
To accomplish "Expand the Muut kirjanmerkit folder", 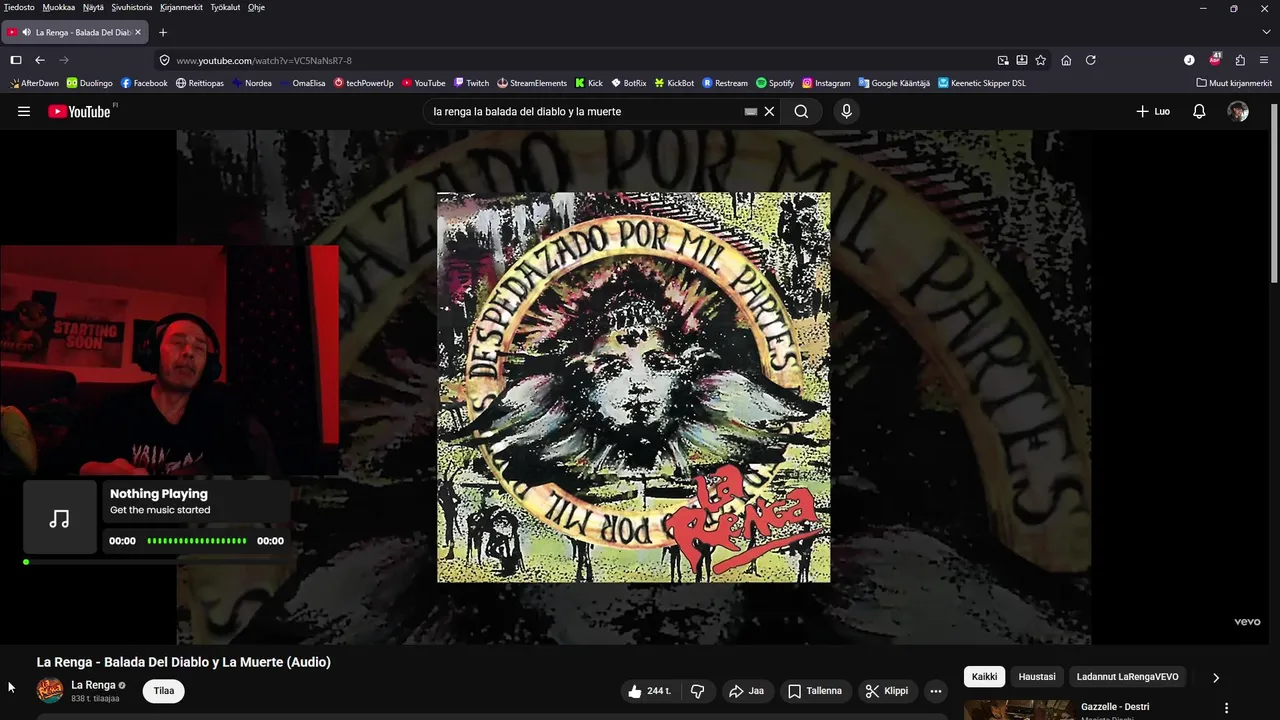I will click(1234, 83).
